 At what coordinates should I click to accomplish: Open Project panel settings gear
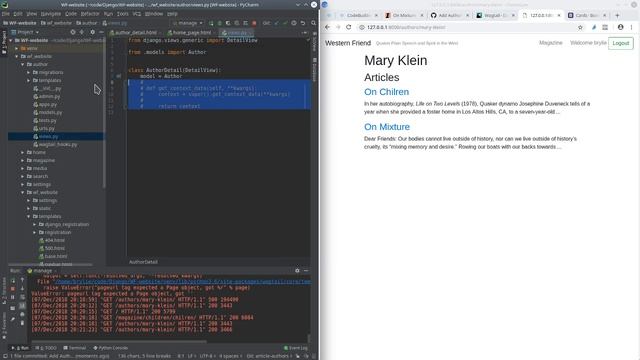(93, 32)
